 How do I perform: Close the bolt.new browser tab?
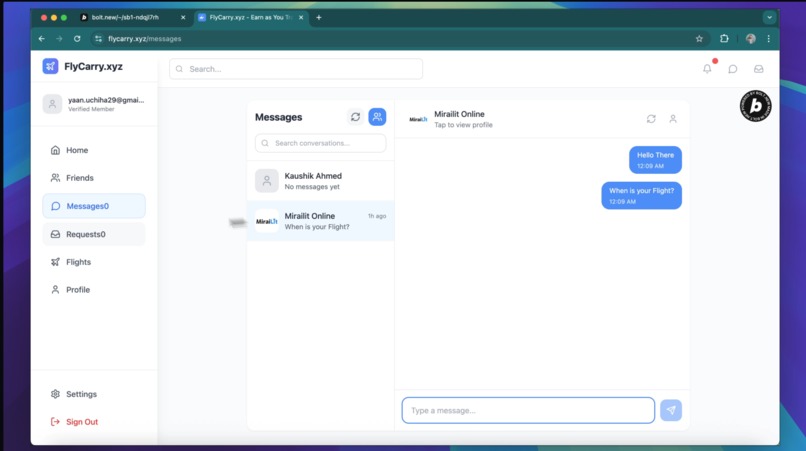pos(183,17)
